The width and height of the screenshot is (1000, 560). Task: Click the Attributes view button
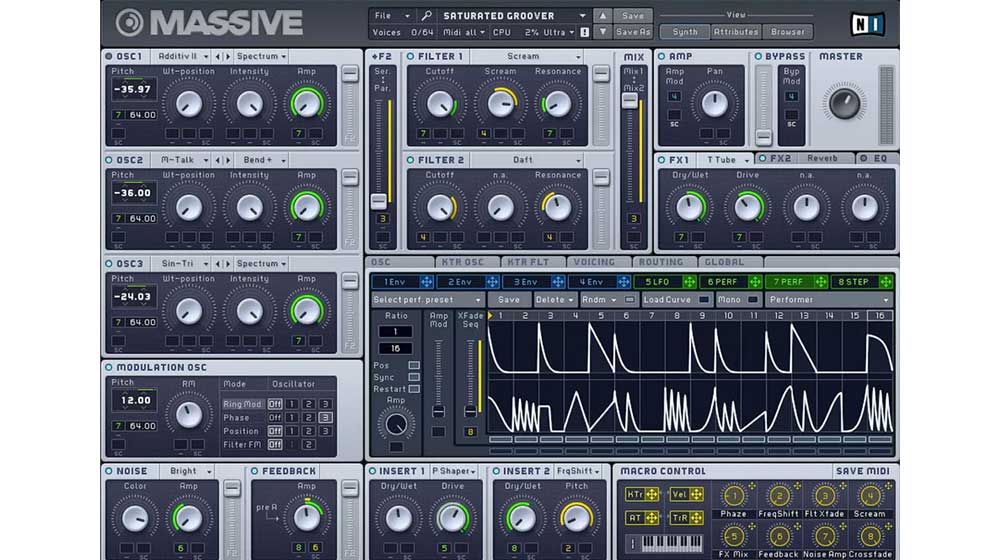pyautogui.click(x=735, y=31)
